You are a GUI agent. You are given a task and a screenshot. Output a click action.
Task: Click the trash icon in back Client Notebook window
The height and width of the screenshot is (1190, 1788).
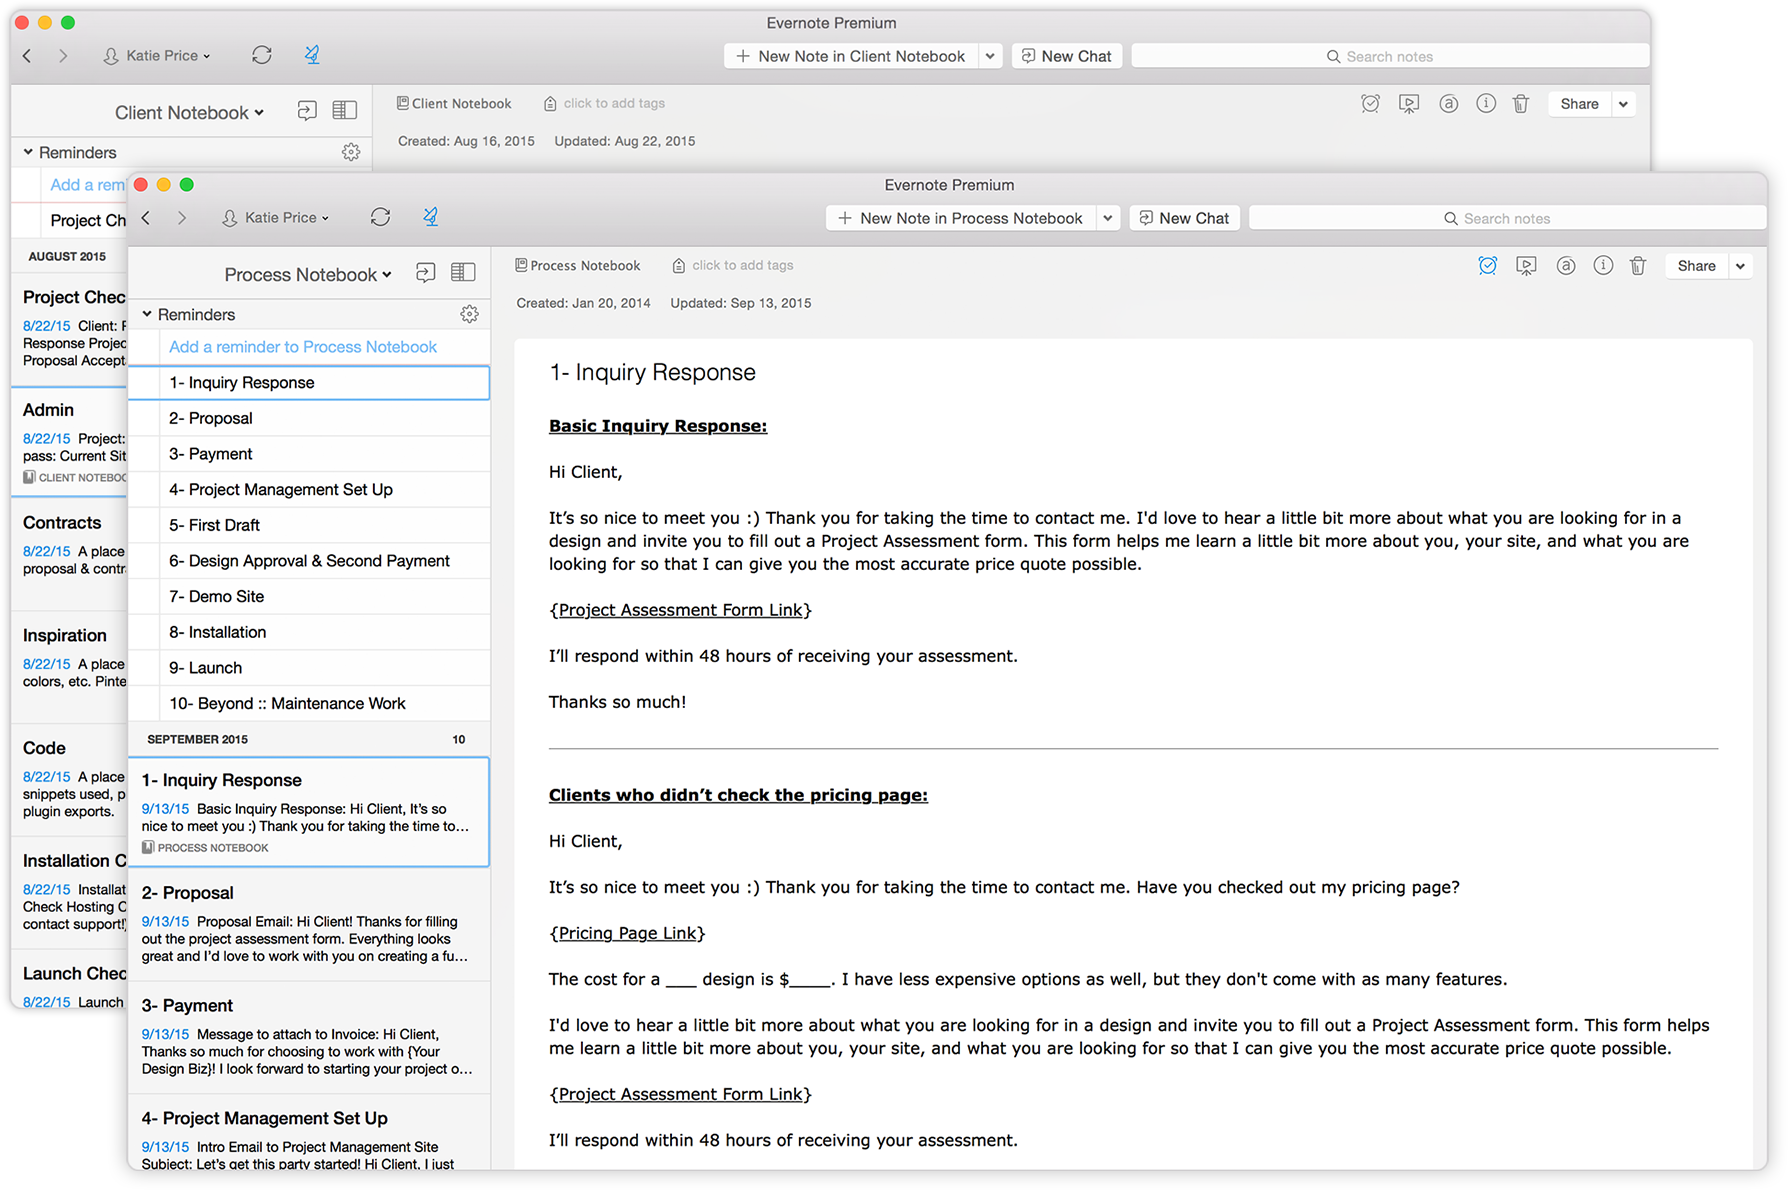pos(1521,103)
